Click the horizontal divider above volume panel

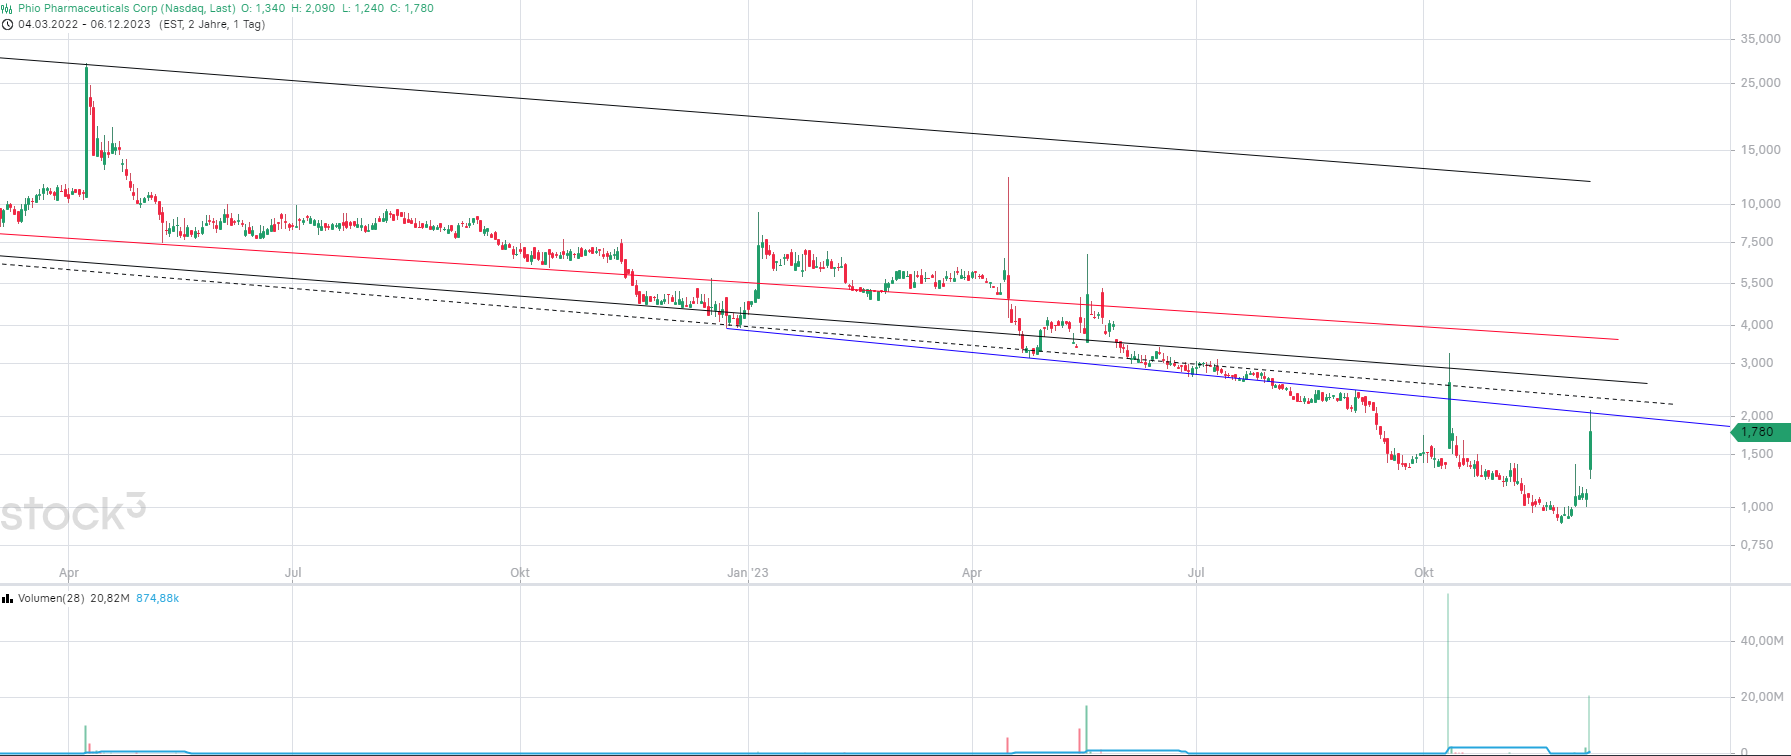point(895,584)
